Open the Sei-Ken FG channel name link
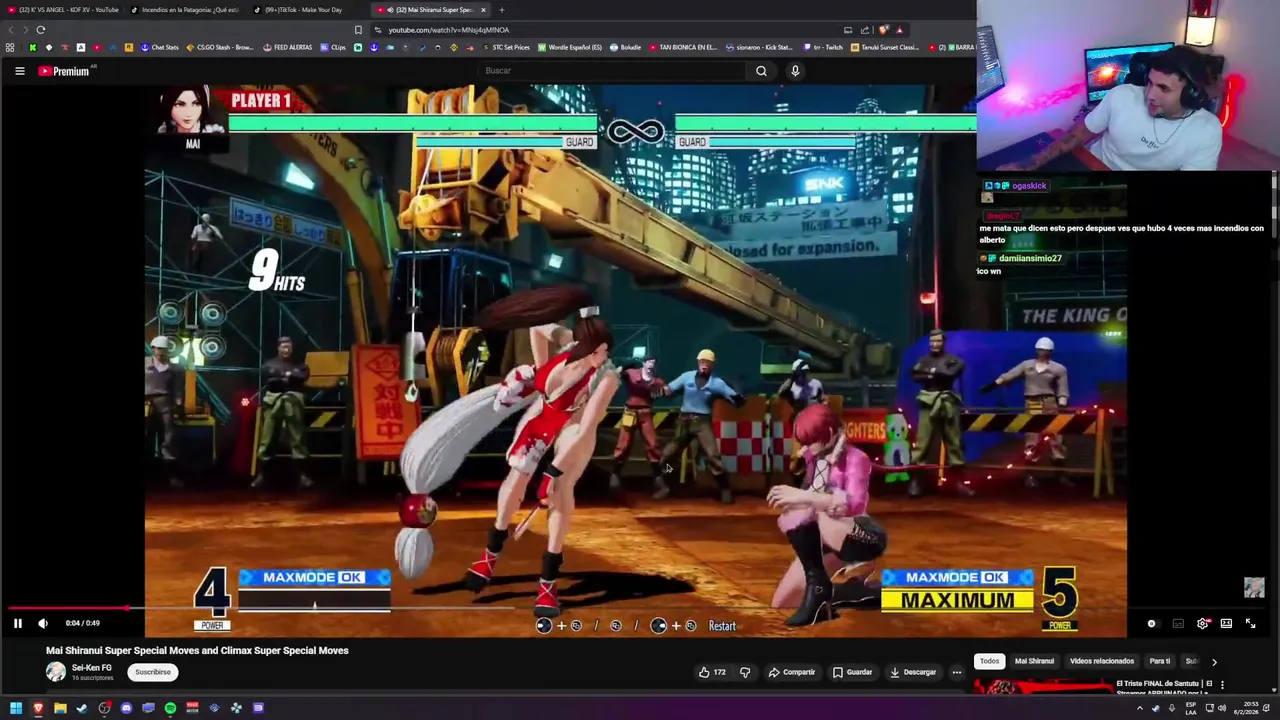This screenshot has height=720, width=1280. pos(91,667)
